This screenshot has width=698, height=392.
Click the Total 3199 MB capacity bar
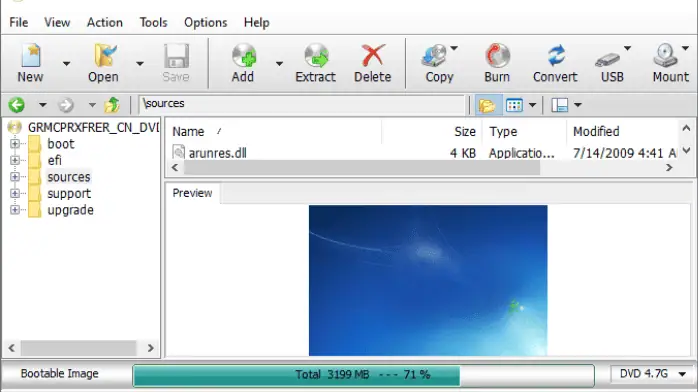363,375
